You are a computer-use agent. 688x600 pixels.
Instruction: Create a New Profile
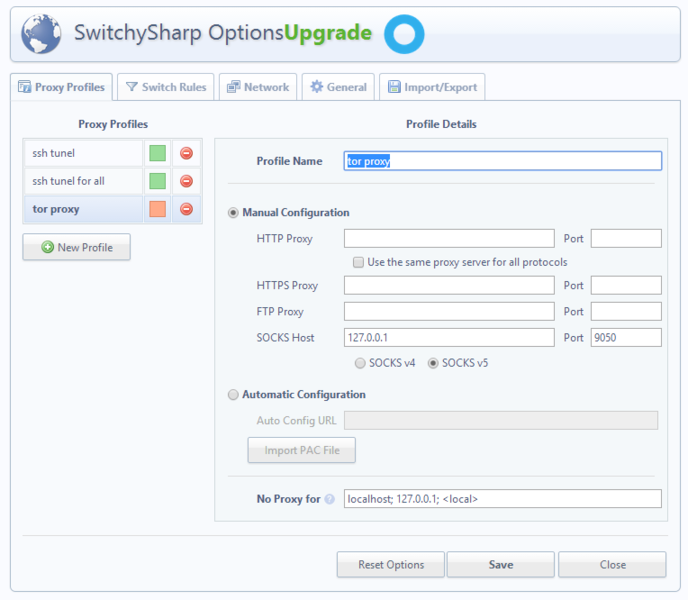[x=77, y=247]
